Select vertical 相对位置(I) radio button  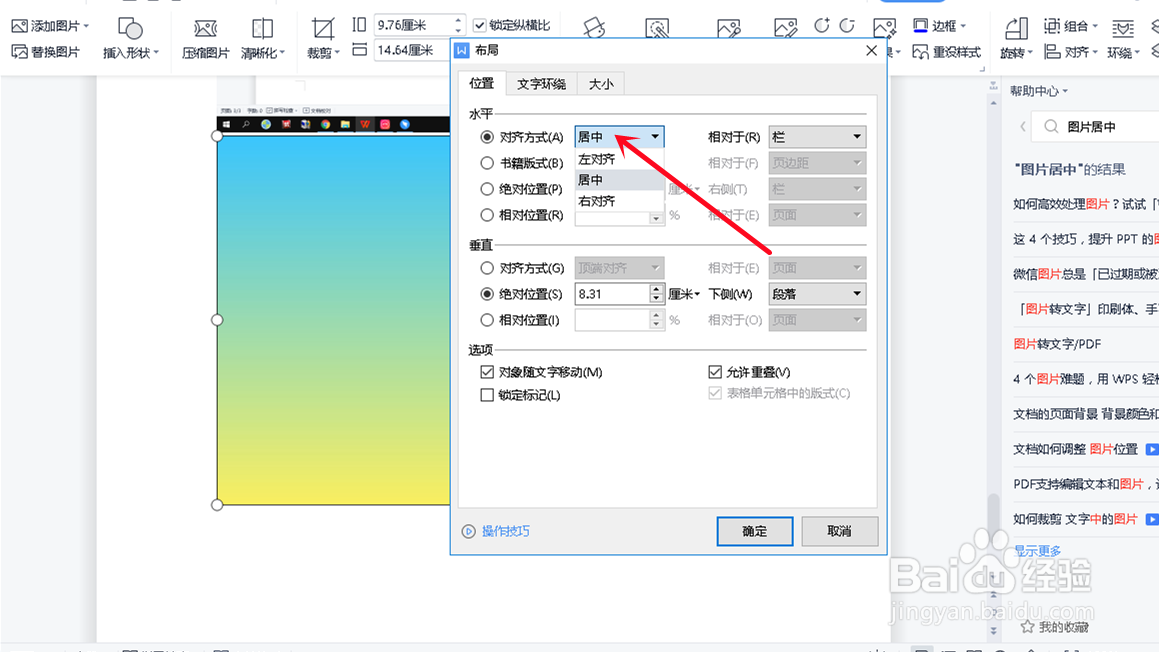coord(486,320)
